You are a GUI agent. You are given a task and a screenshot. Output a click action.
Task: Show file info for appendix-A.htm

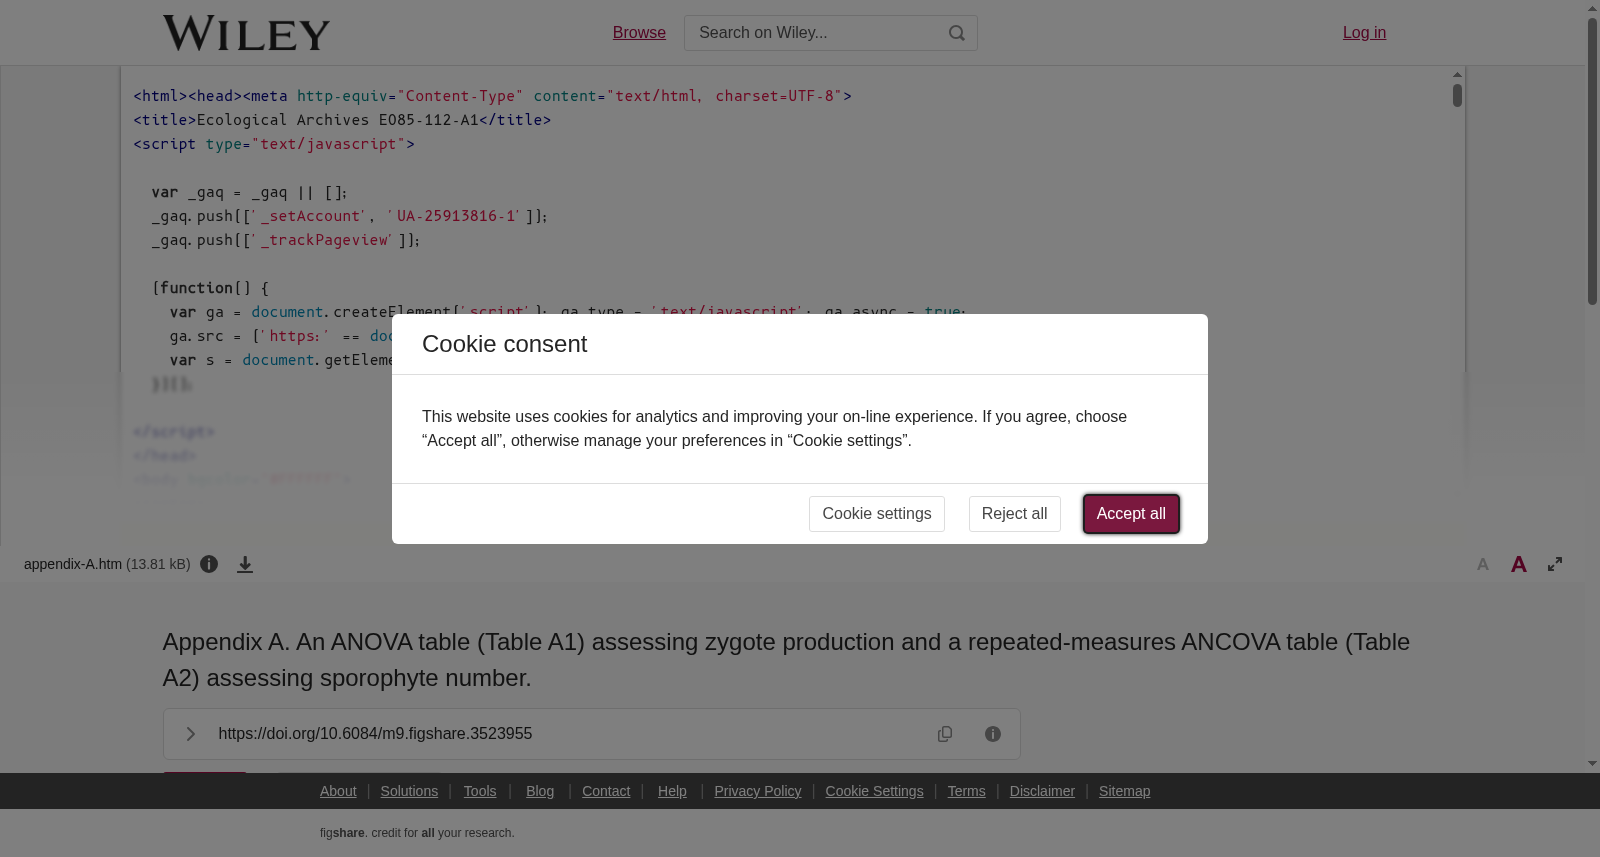pyautogui.click(x=209, y=564)
